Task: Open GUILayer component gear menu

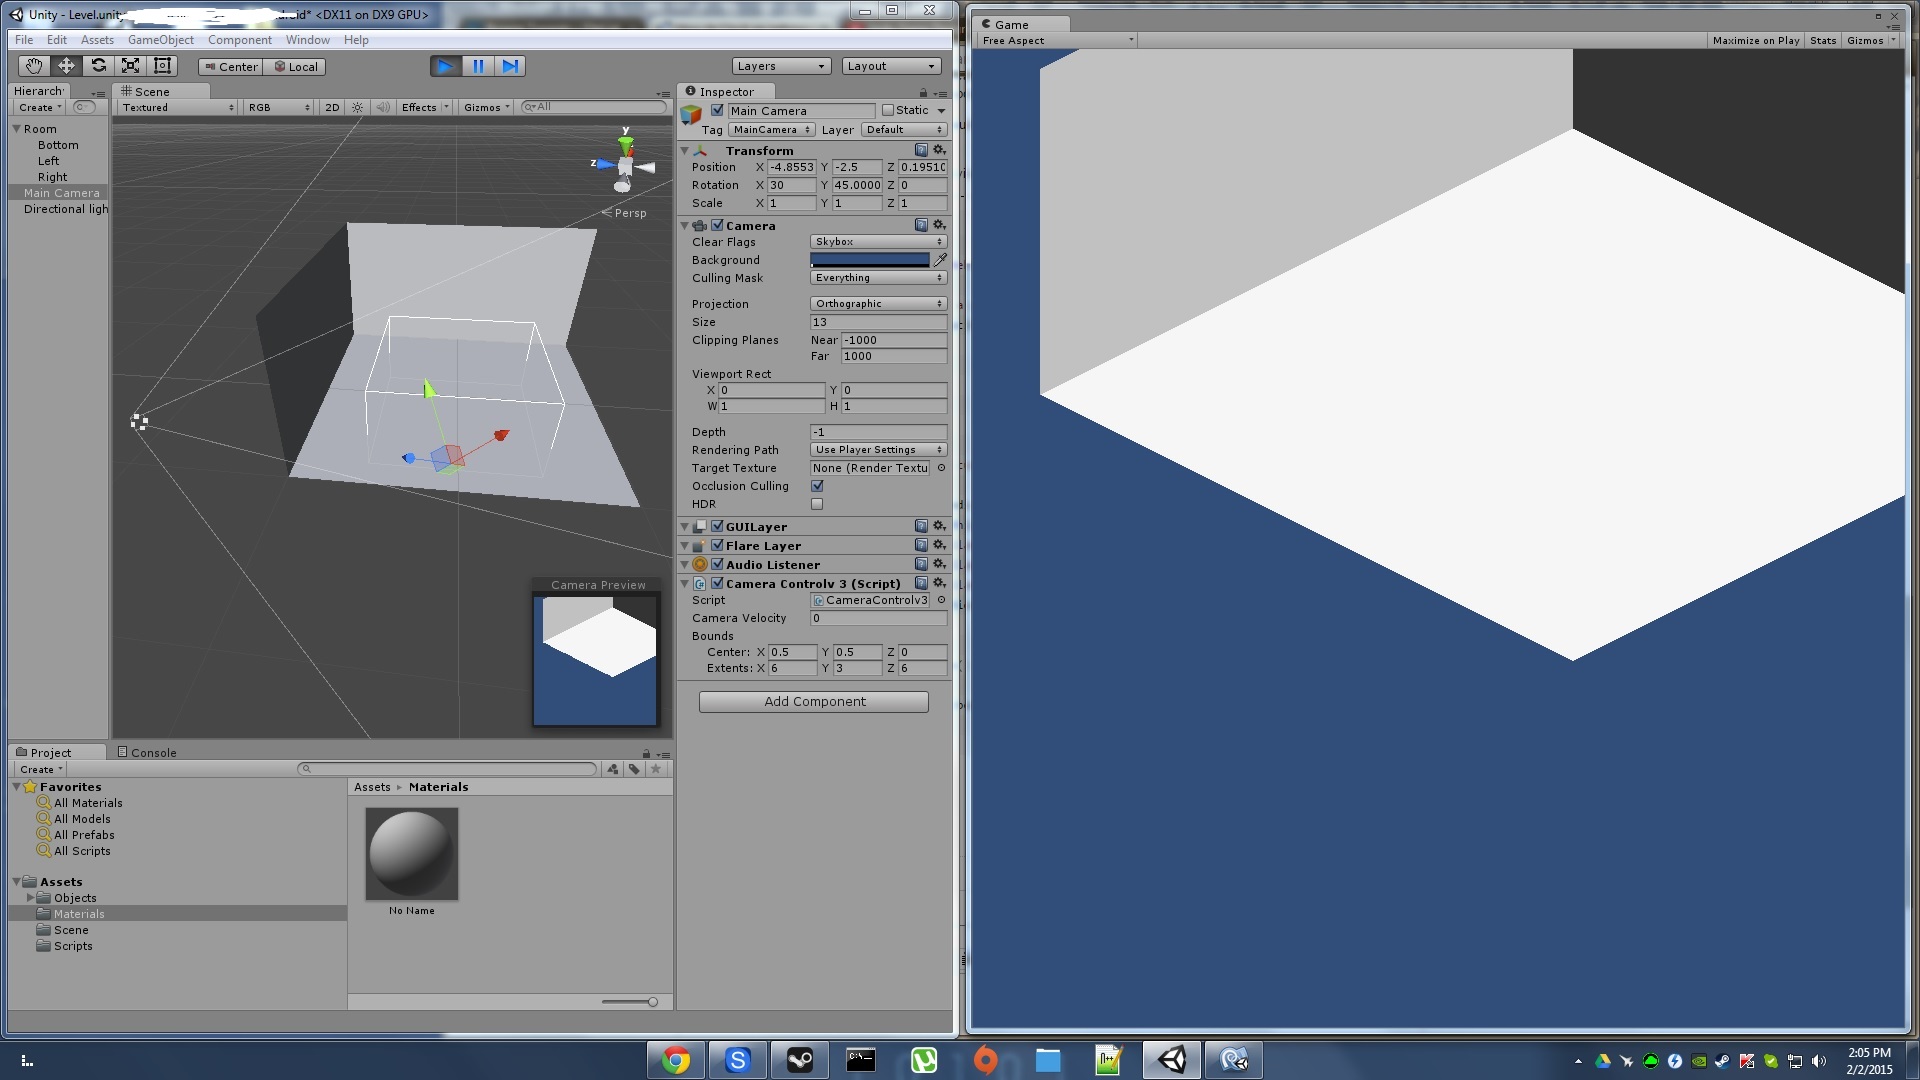Action: pos(939,526)
